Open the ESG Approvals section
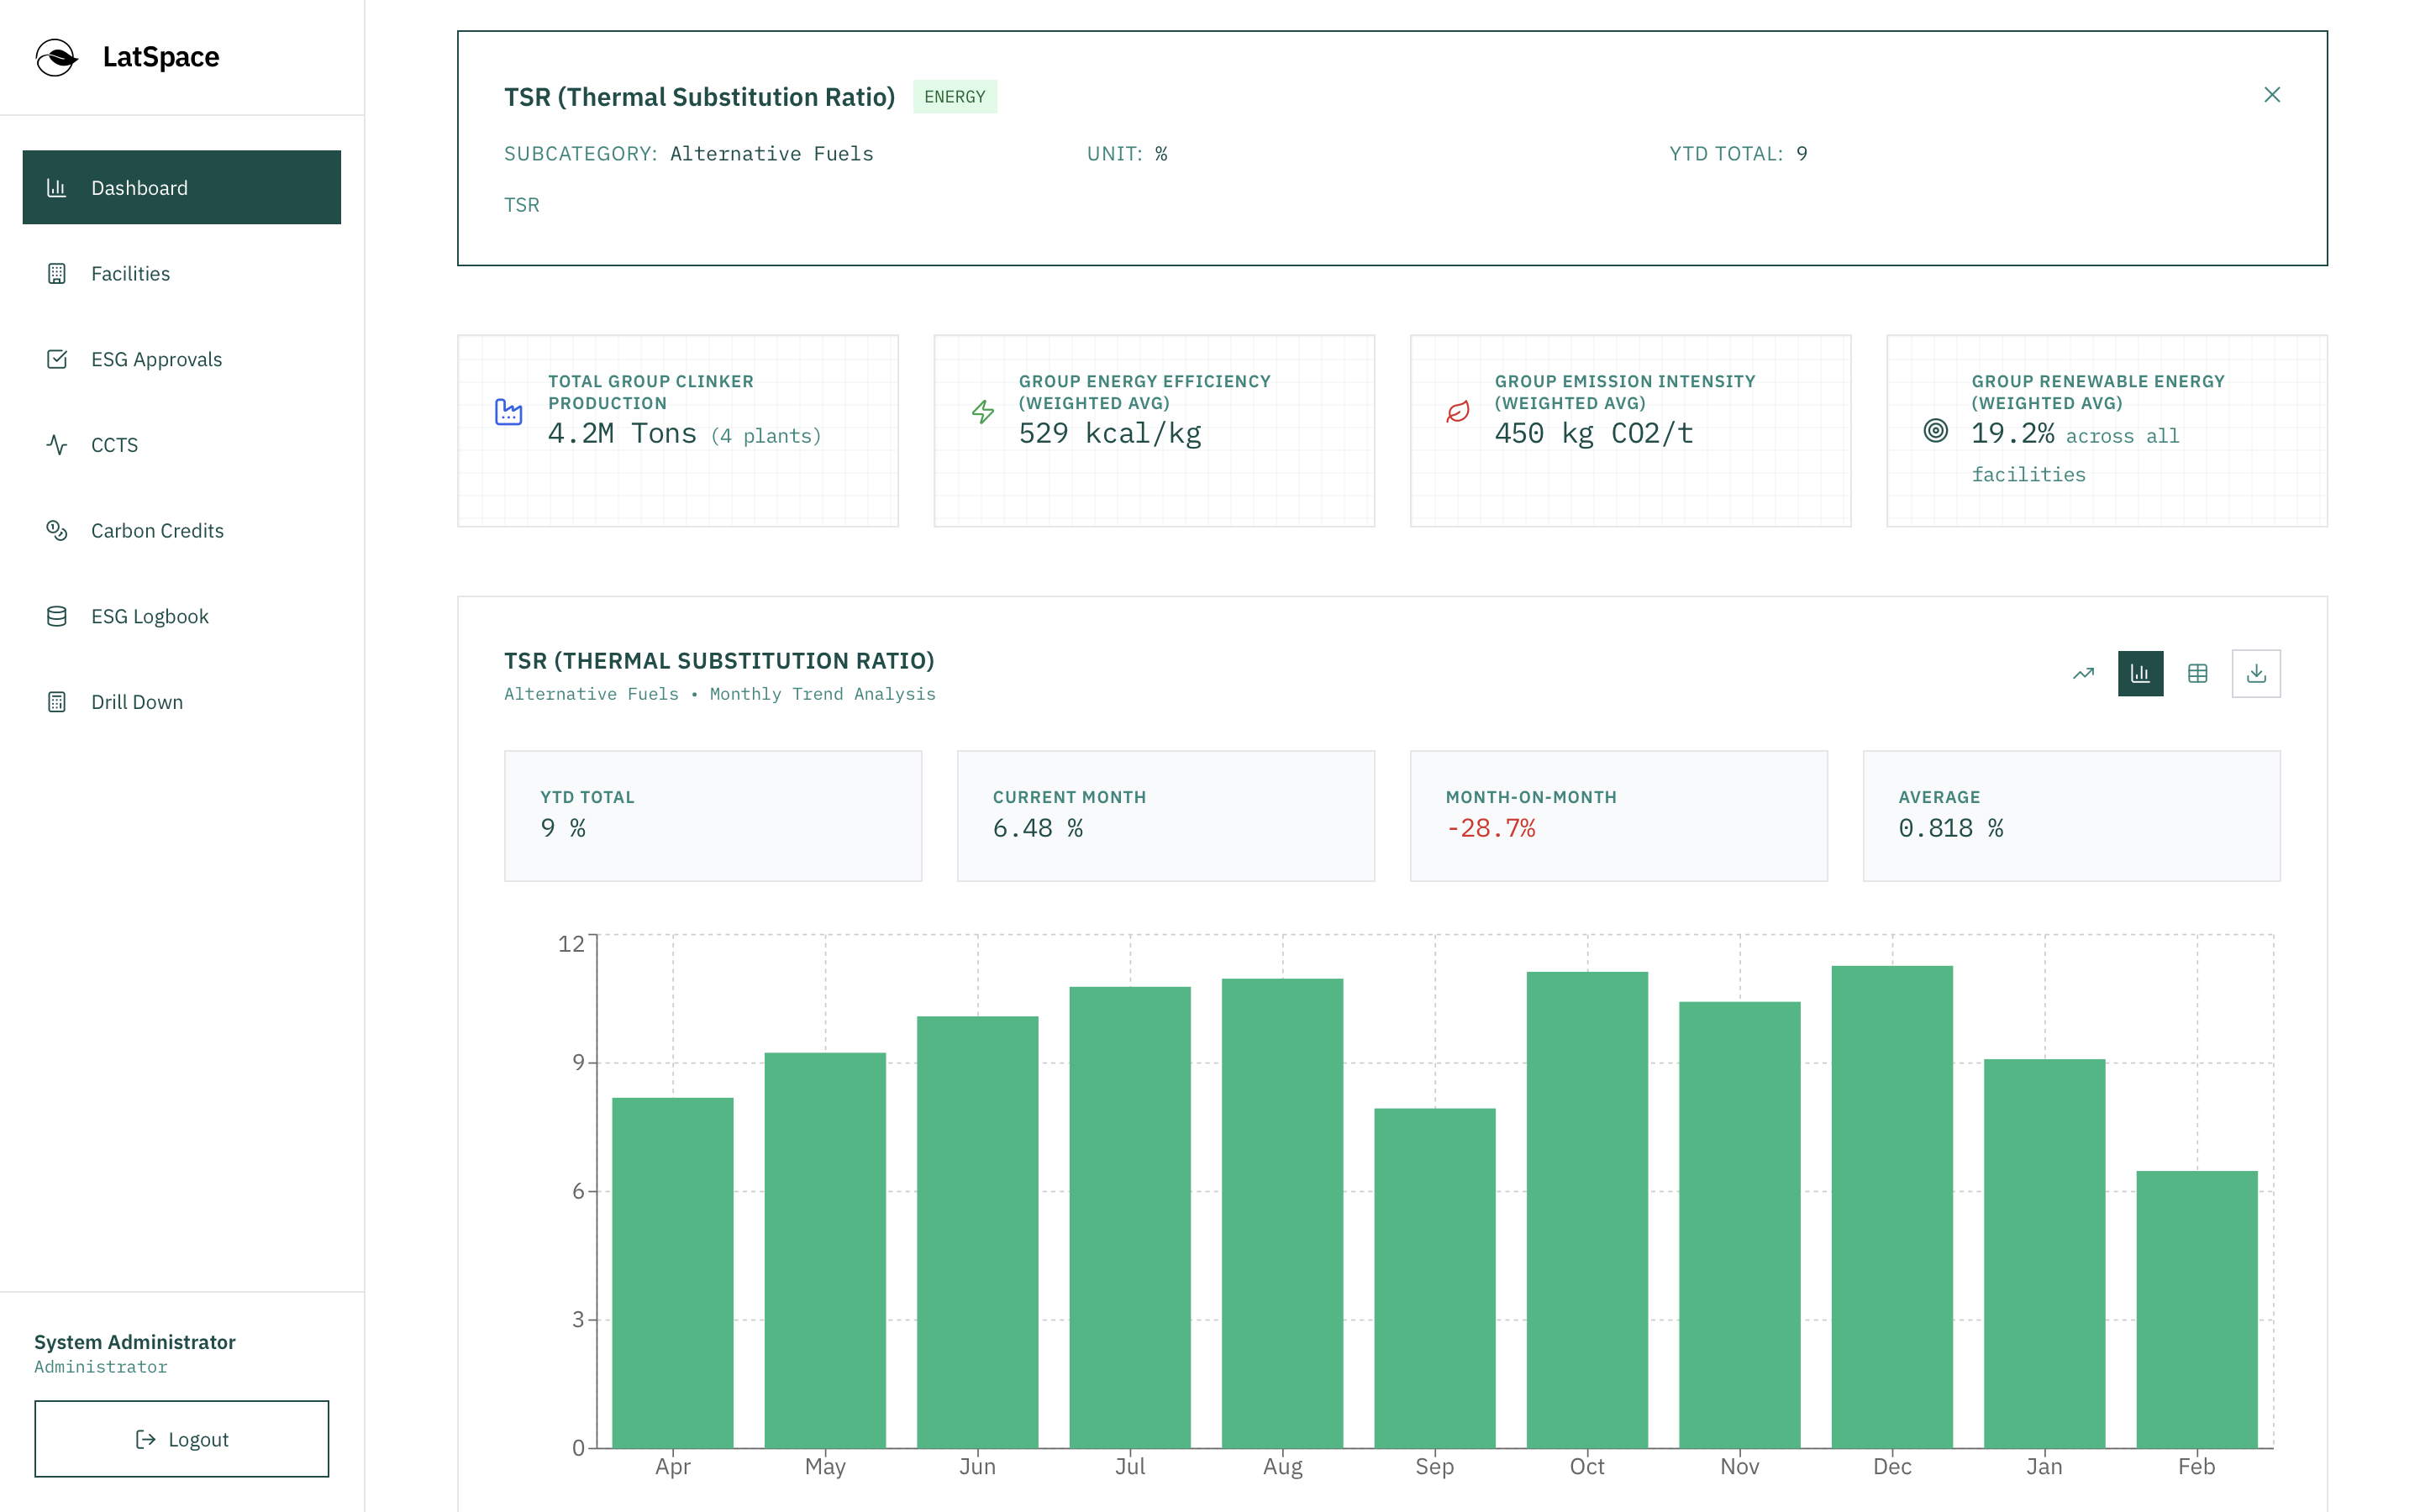This screenshot has height=1512, width=2420. click(156, 358)
